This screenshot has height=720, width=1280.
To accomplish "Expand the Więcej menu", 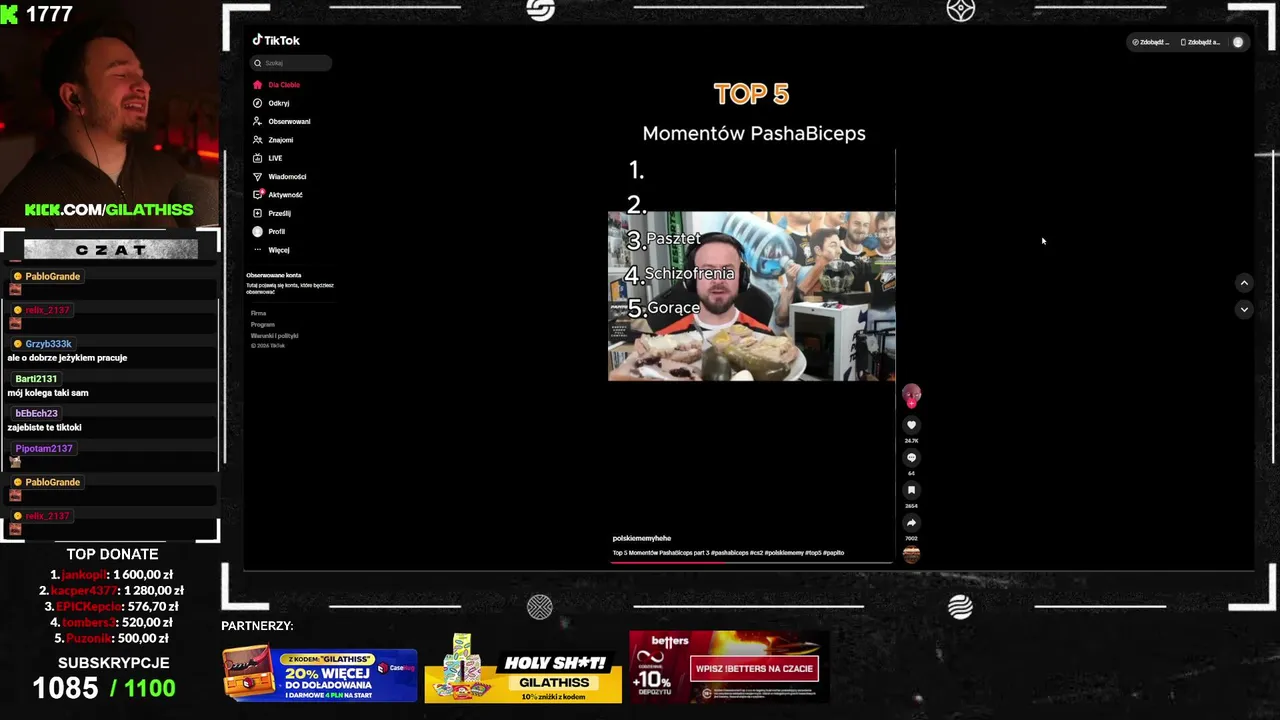I will tap(271, 250).
